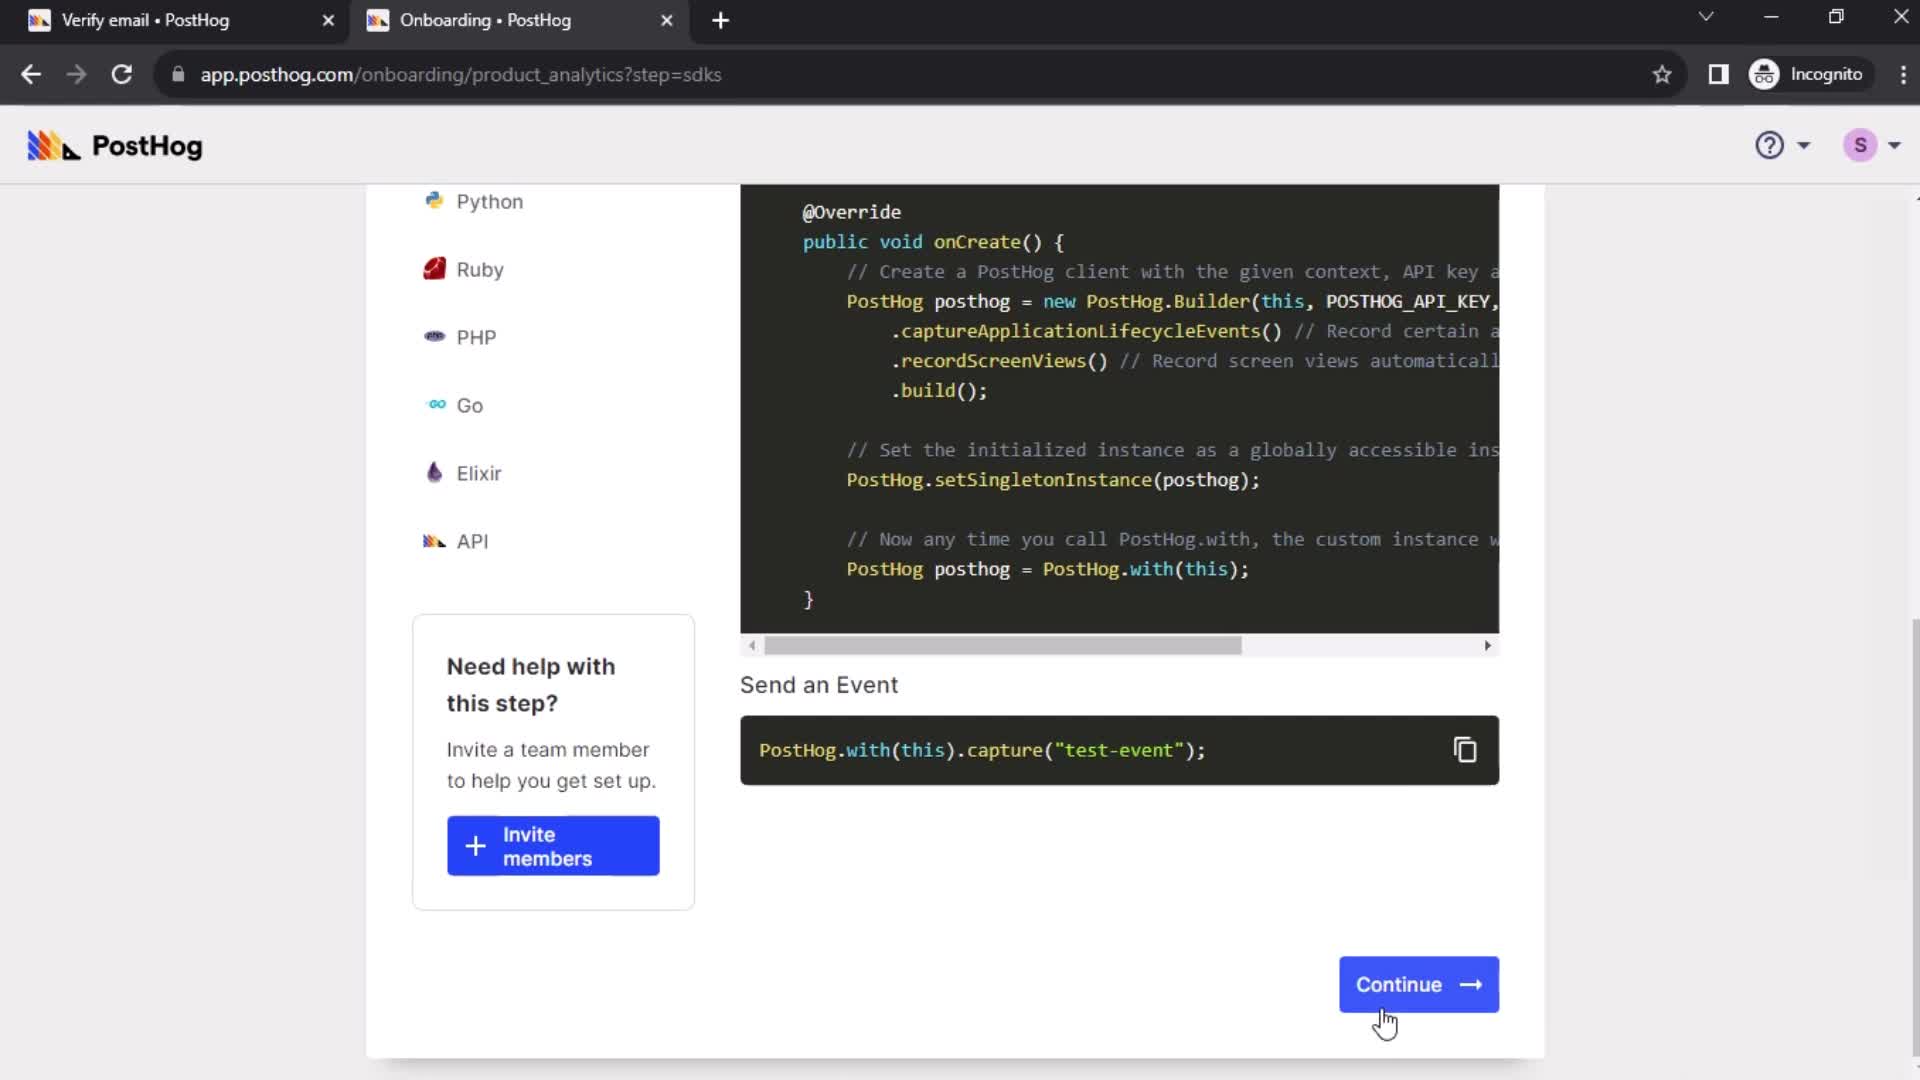Click the code block horizontal scrollbar thumb
This screenshot has height=1080, width=1920.
point(1003,646)
